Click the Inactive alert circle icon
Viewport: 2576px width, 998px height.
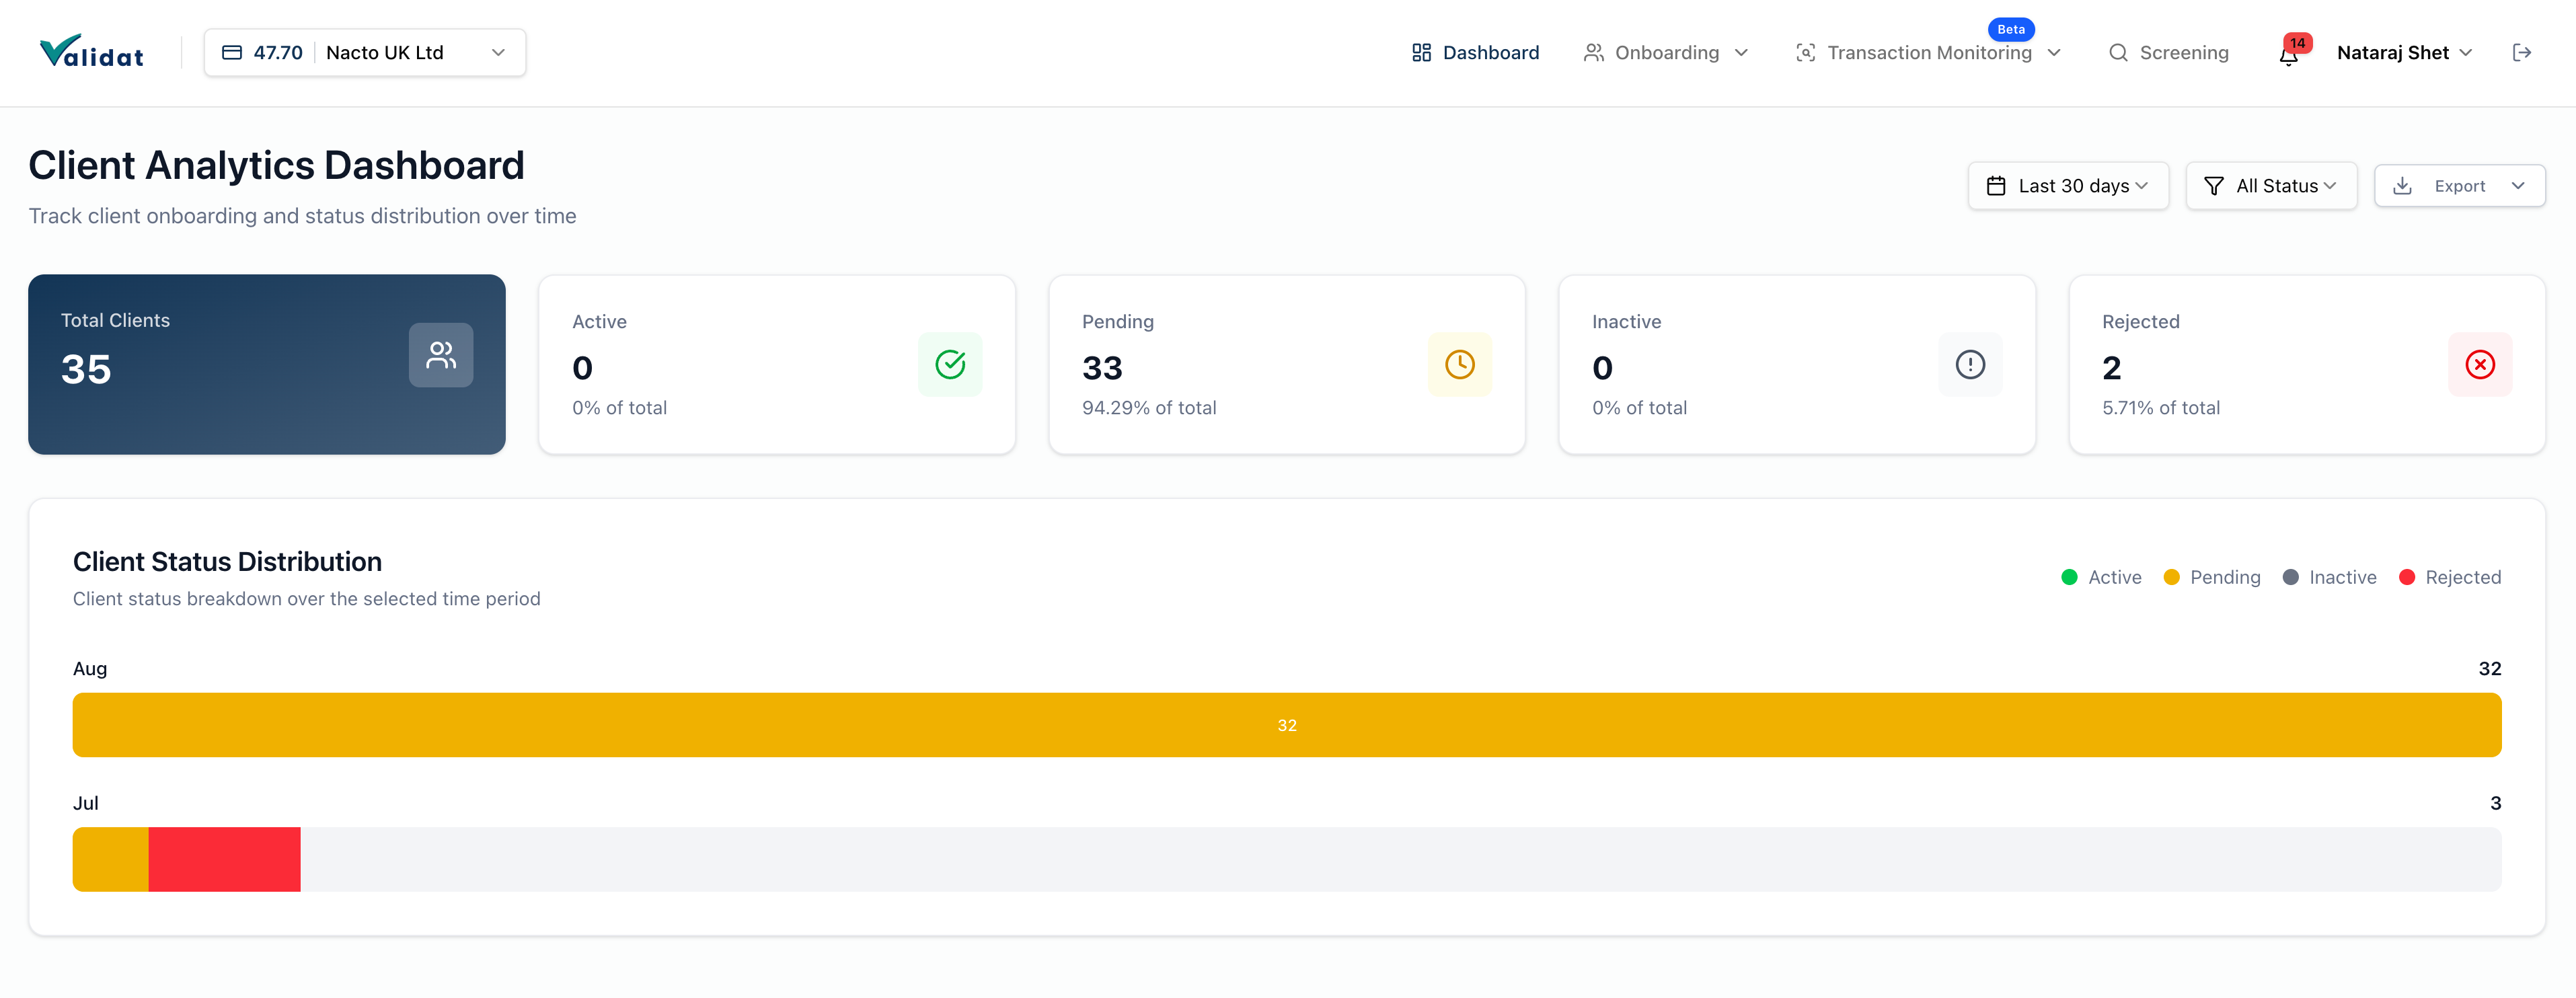pyautogui.click(x=1970, y=365)
